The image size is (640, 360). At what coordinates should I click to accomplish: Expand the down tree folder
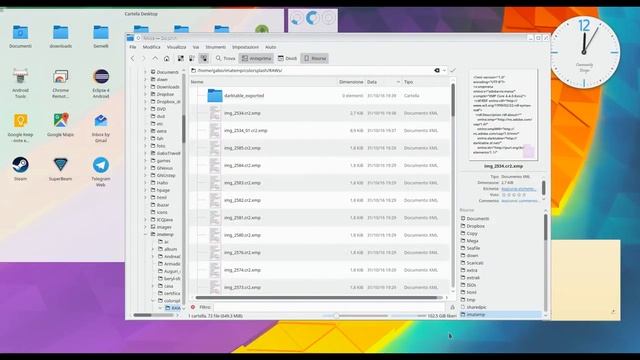point(145,79)
